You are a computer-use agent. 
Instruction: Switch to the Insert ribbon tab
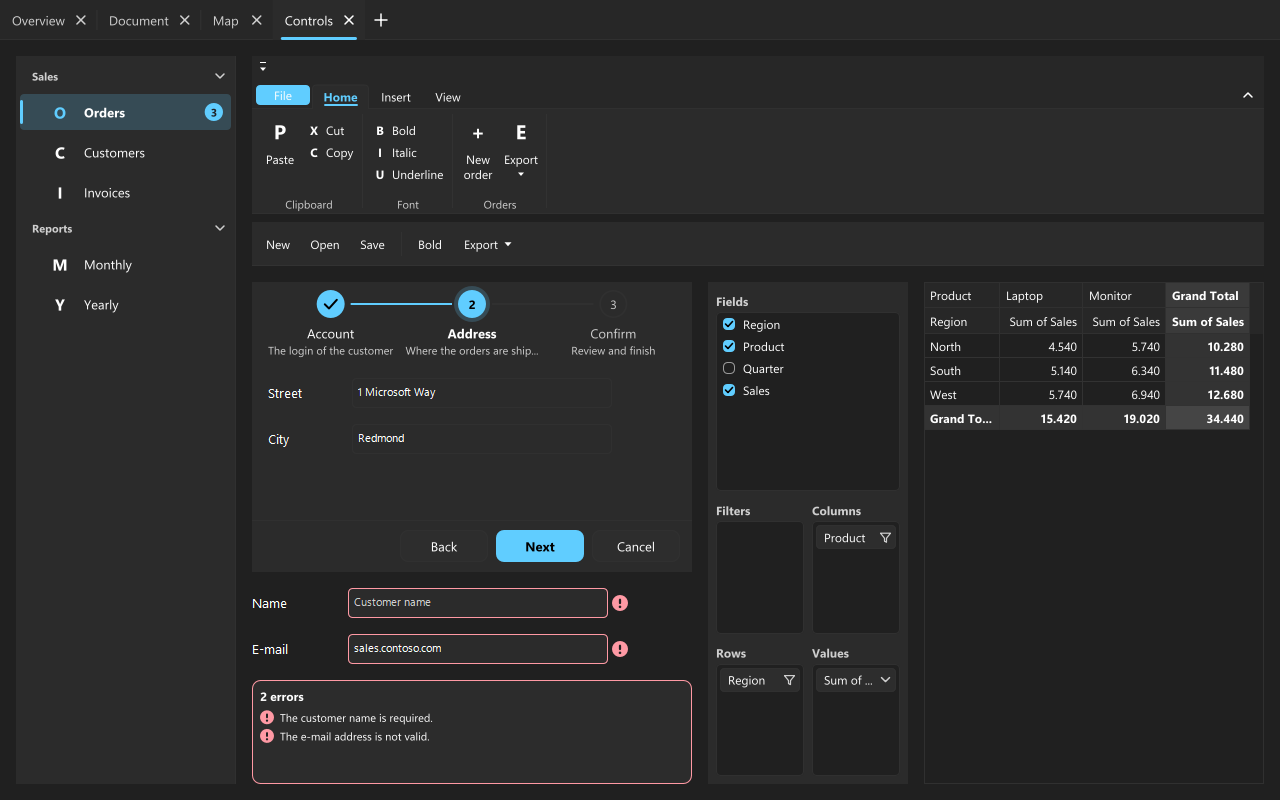(396, 97)
